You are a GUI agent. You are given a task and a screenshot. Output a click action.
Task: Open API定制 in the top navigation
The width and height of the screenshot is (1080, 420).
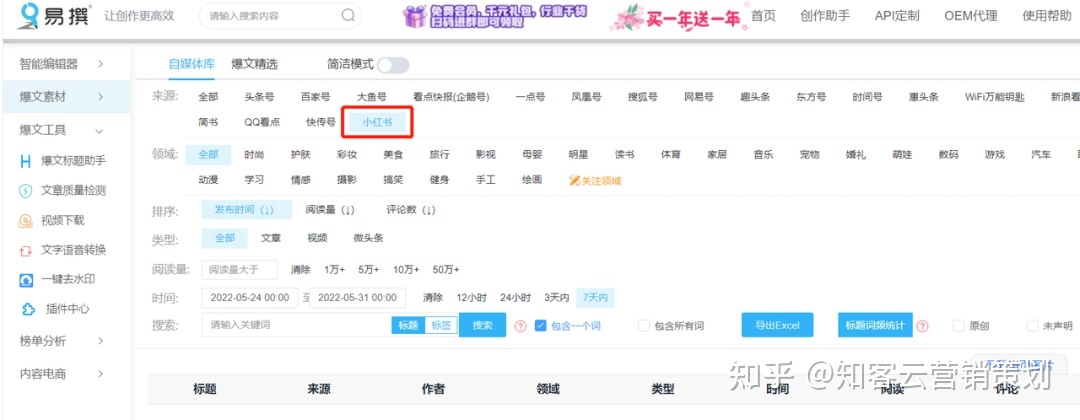click(x=897, y=16)
